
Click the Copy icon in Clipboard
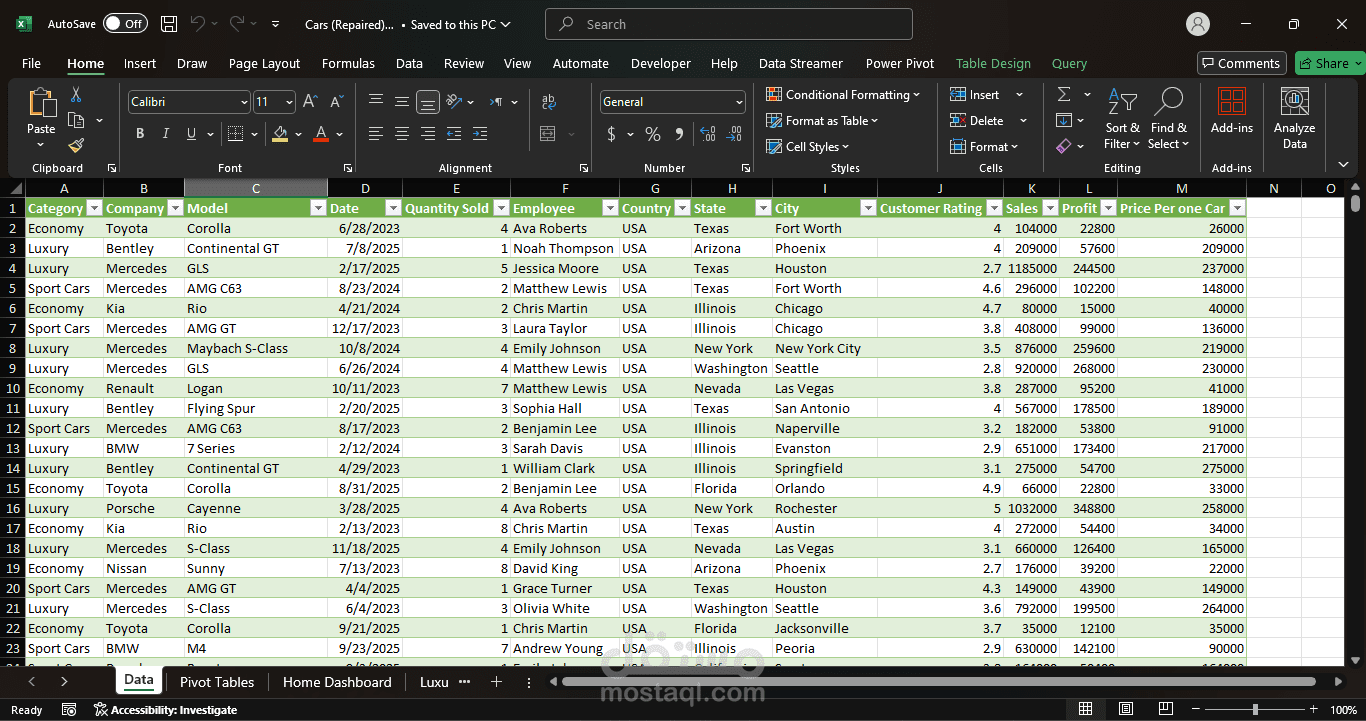[76, 120]
